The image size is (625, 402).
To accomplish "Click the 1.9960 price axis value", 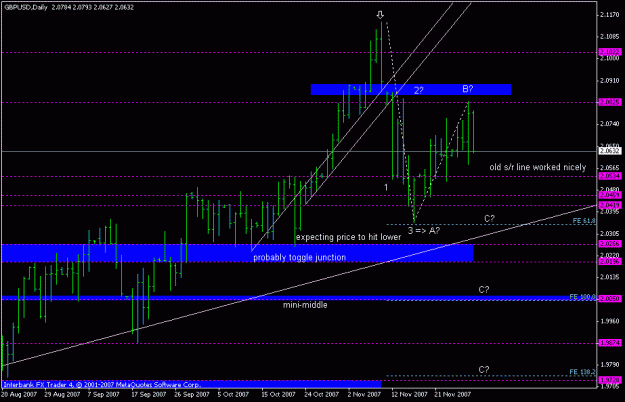I will 610,321.
